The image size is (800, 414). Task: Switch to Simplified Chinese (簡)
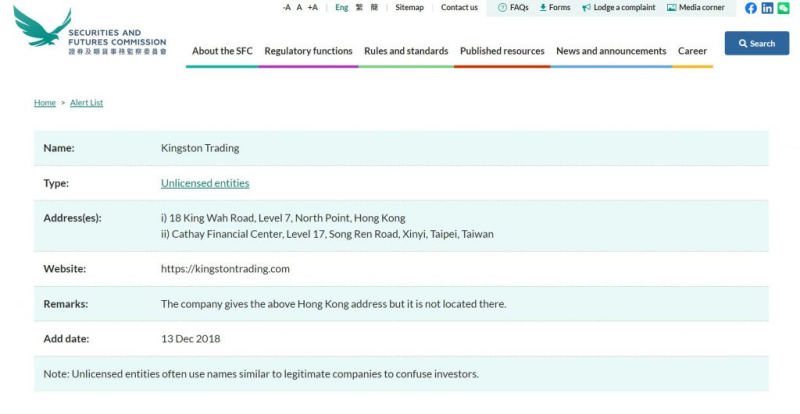(x=374, y=8)
